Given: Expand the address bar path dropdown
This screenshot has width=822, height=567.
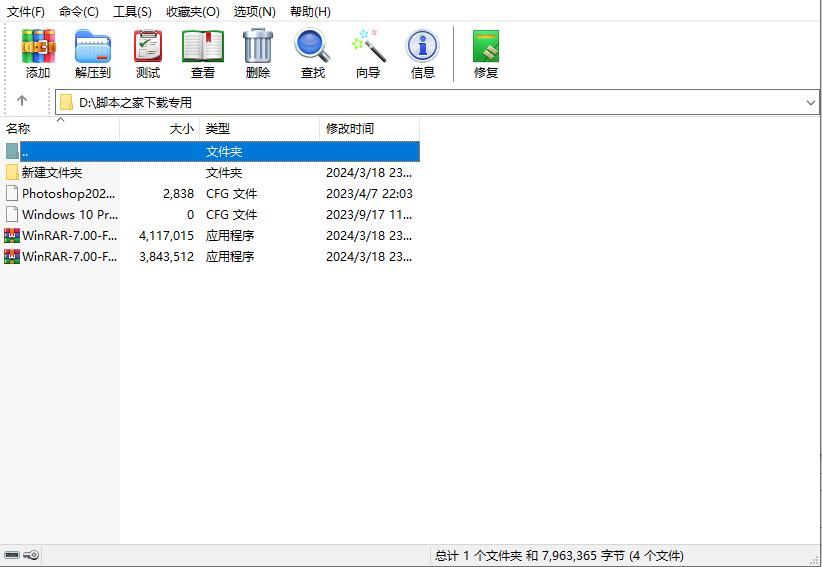Looking at the screenshot, I should point(810,102).
